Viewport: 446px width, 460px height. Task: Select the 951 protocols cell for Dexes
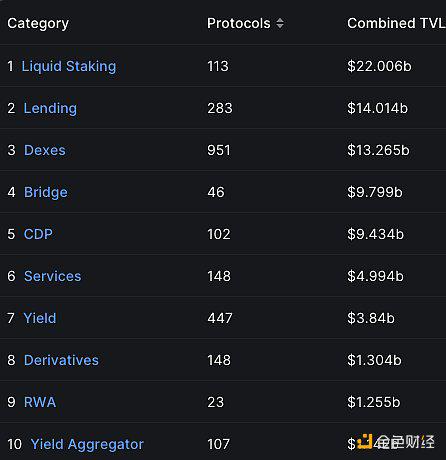tap(219, 150)
